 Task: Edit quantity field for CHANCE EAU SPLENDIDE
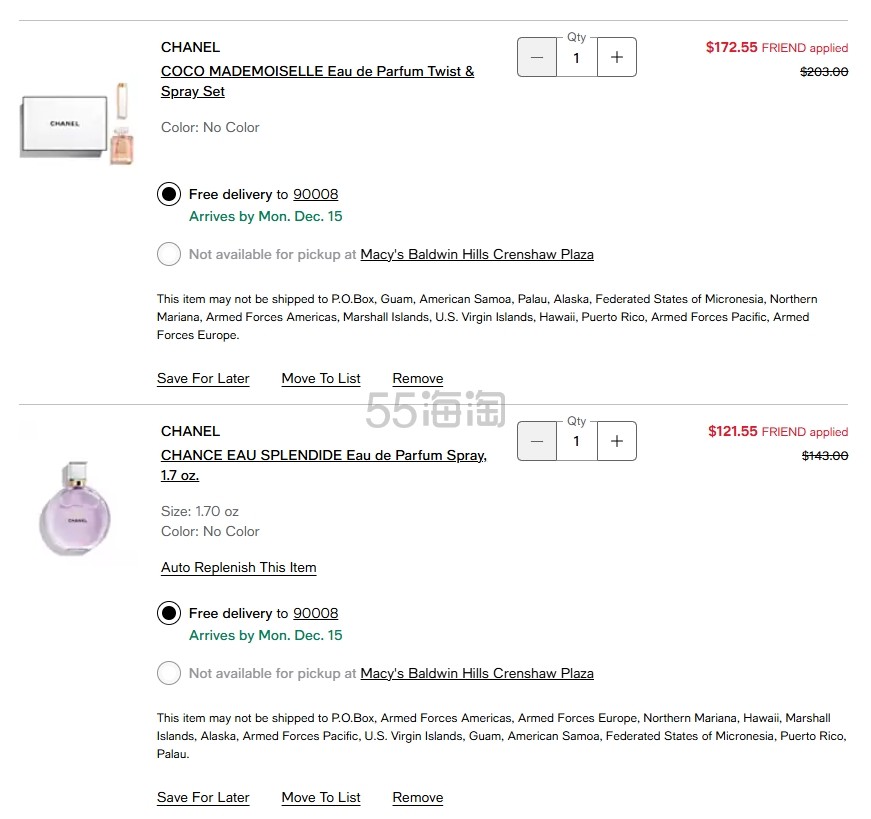576,441
